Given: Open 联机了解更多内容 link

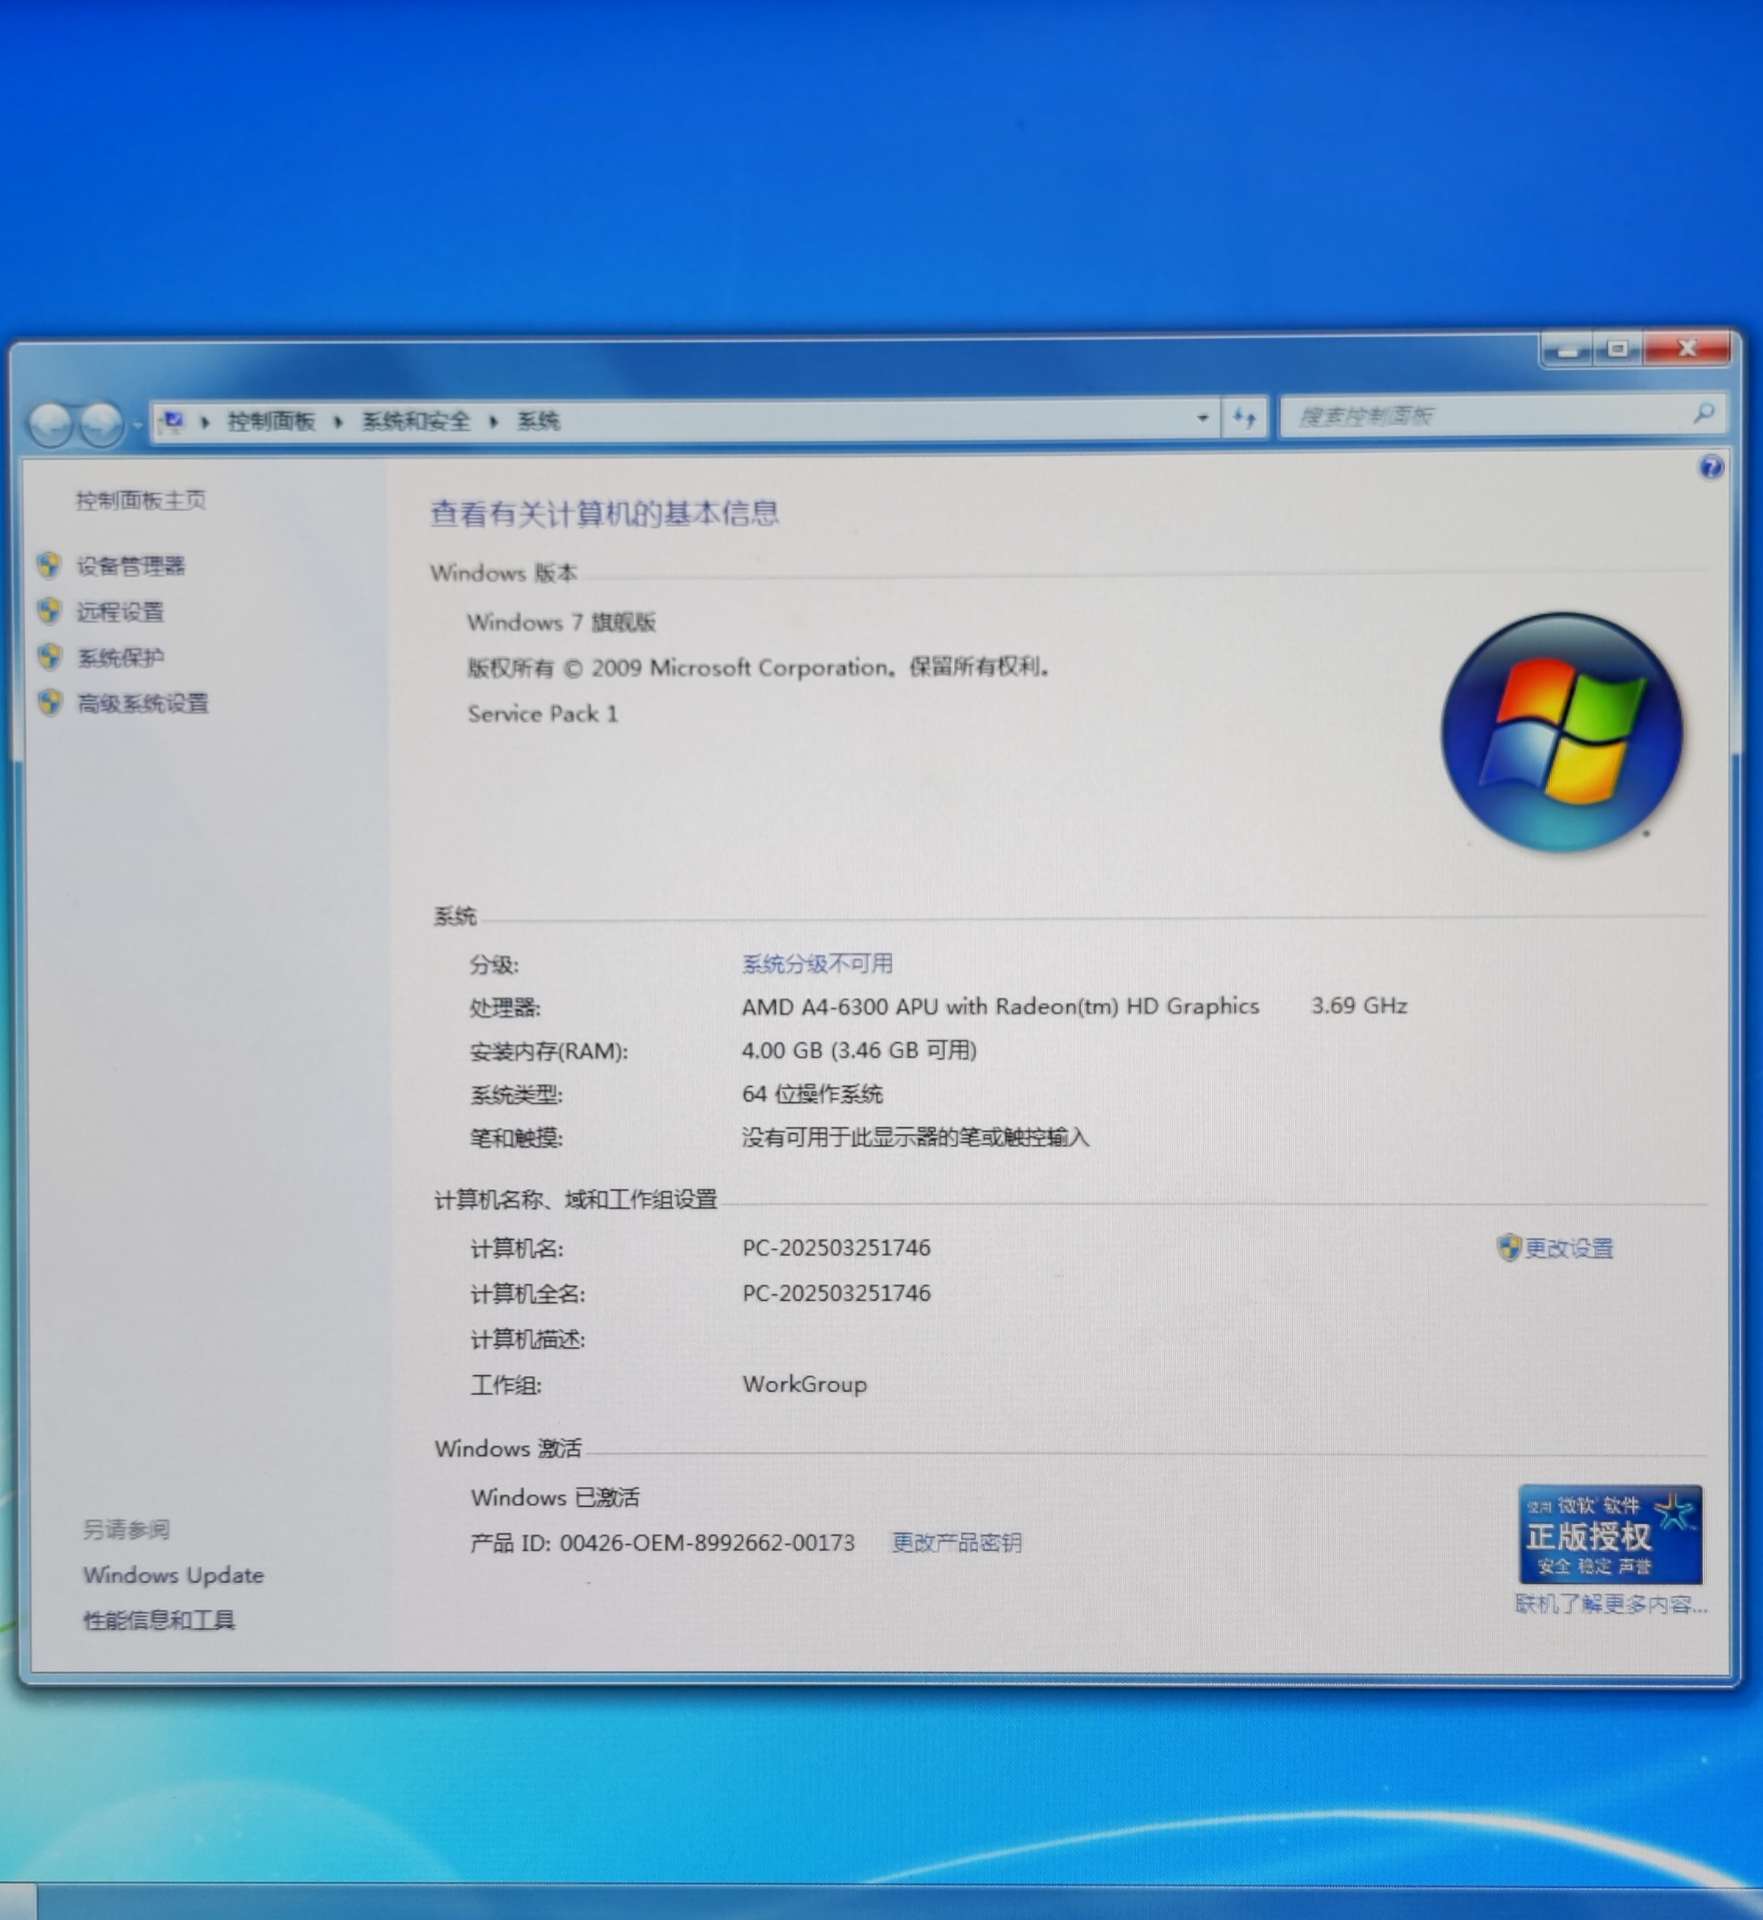Looking at the screenshot, I should point(1610,1604).
